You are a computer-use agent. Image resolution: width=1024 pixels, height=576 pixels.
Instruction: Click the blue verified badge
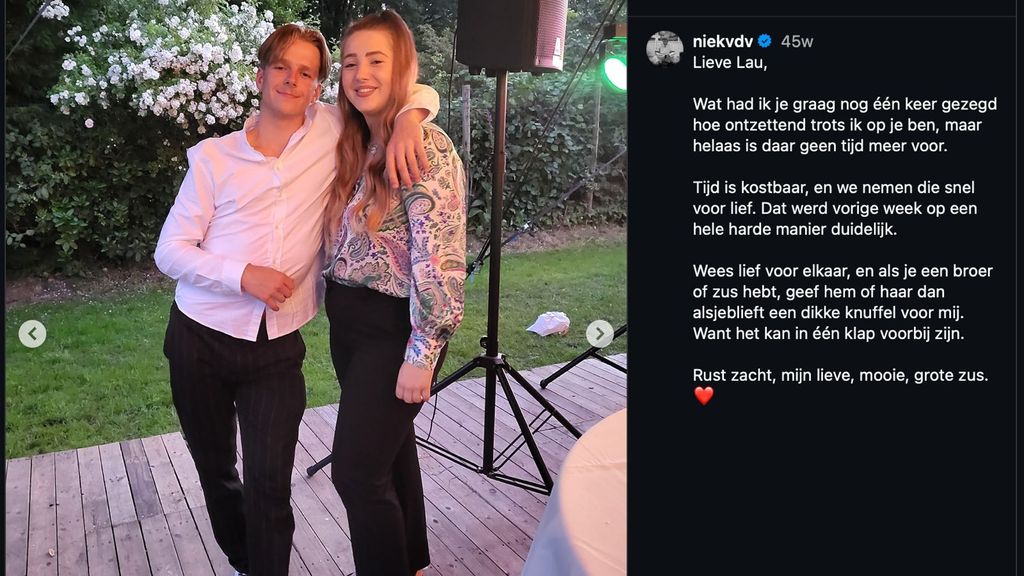[764, 42]
